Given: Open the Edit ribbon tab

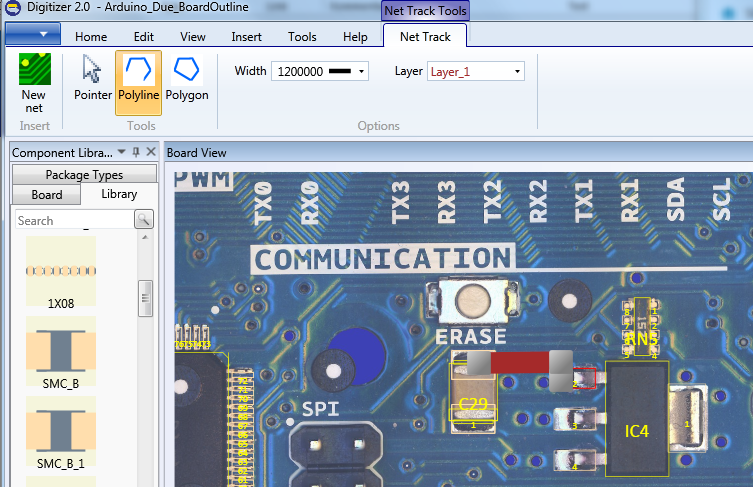Looking at the screenshot, I should click(x=144, y=37).
